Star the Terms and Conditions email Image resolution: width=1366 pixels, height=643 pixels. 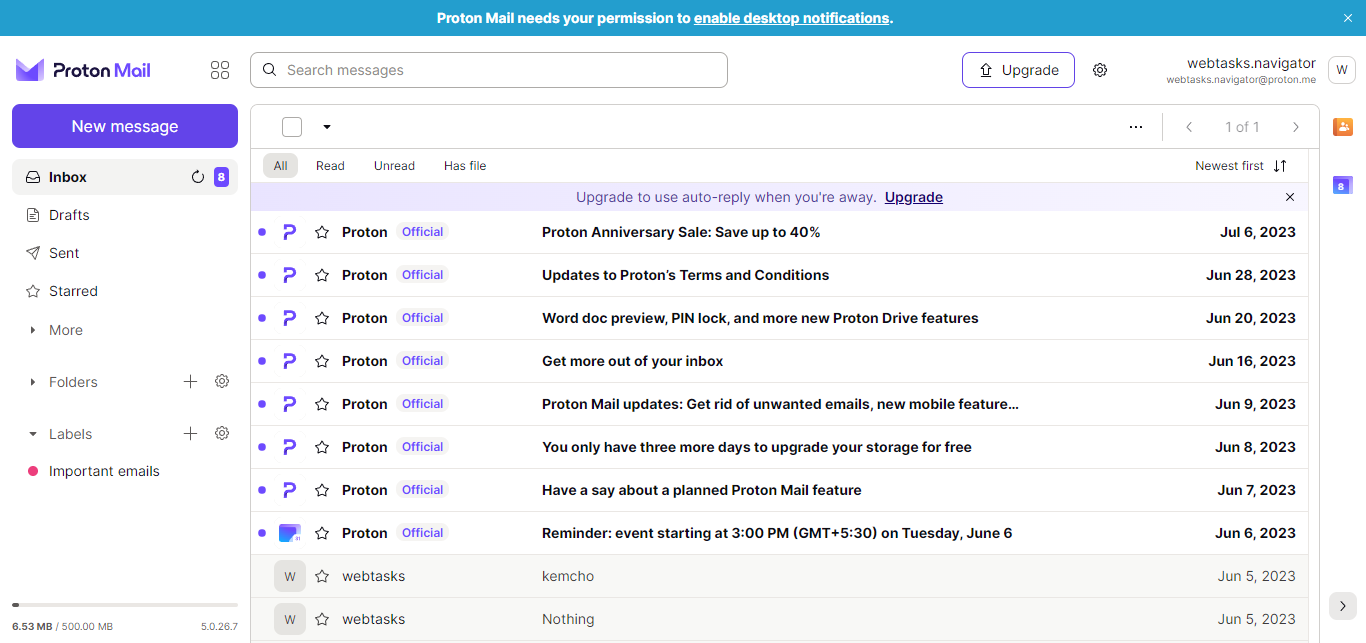click(x=322, y=275)
